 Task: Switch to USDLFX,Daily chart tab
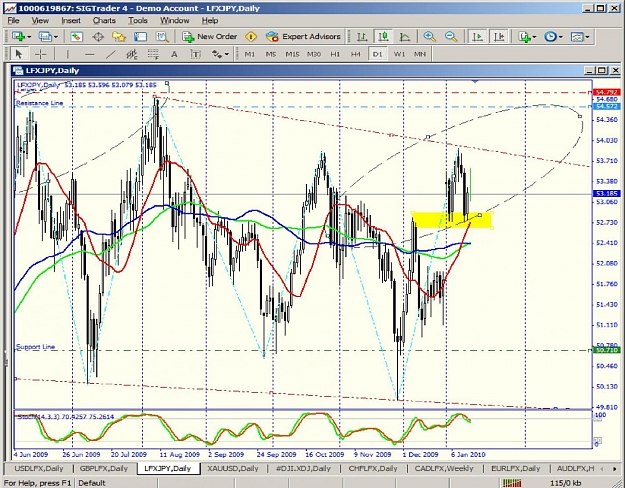[39, 468]
